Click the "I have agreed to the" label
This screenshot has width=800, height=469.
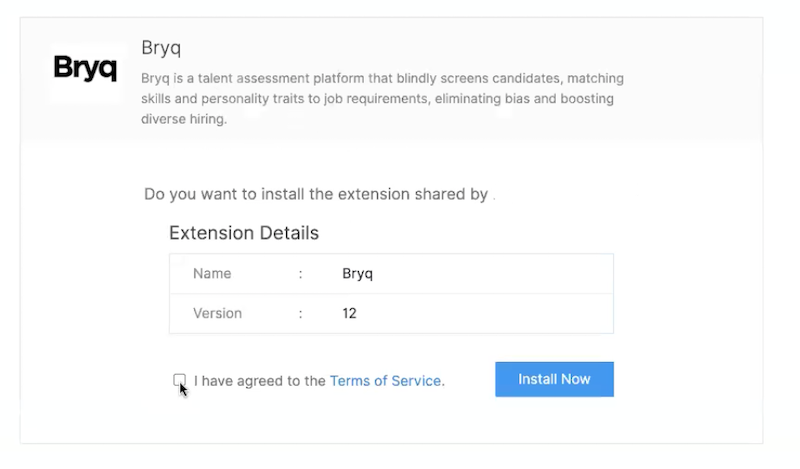coord(260,380)
